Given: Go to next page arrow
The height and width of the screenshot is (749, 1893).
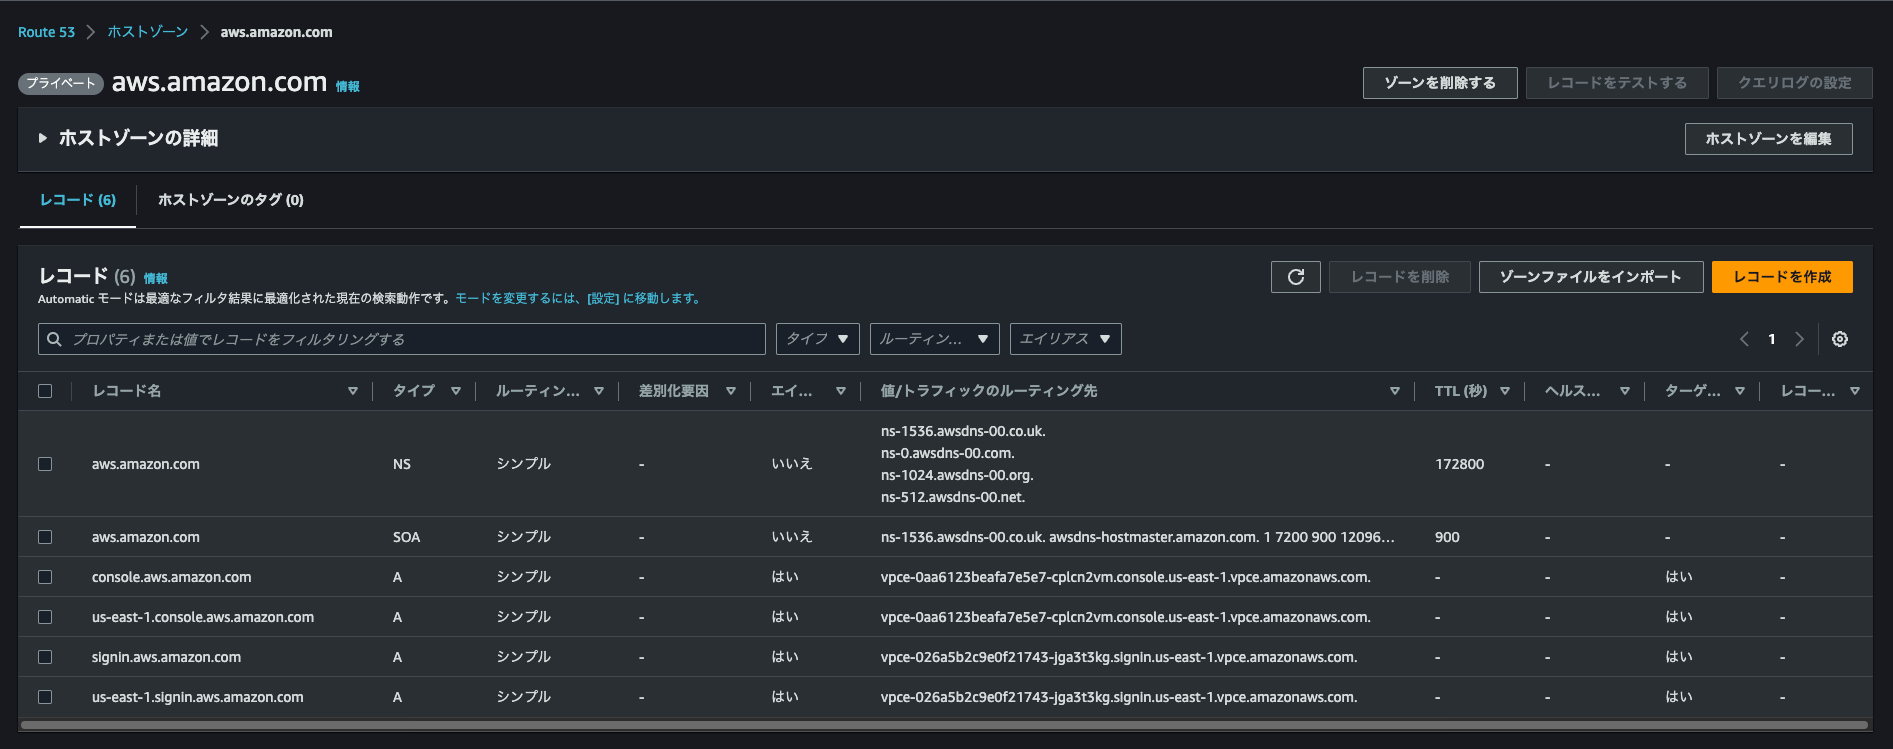Looking at the screenshot, I should 1799,339.
